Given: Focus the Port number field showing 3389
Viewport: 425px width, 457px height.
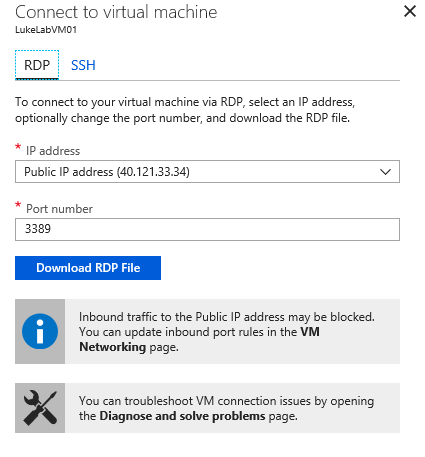Looking at the screenshot, I should point(207,229).
